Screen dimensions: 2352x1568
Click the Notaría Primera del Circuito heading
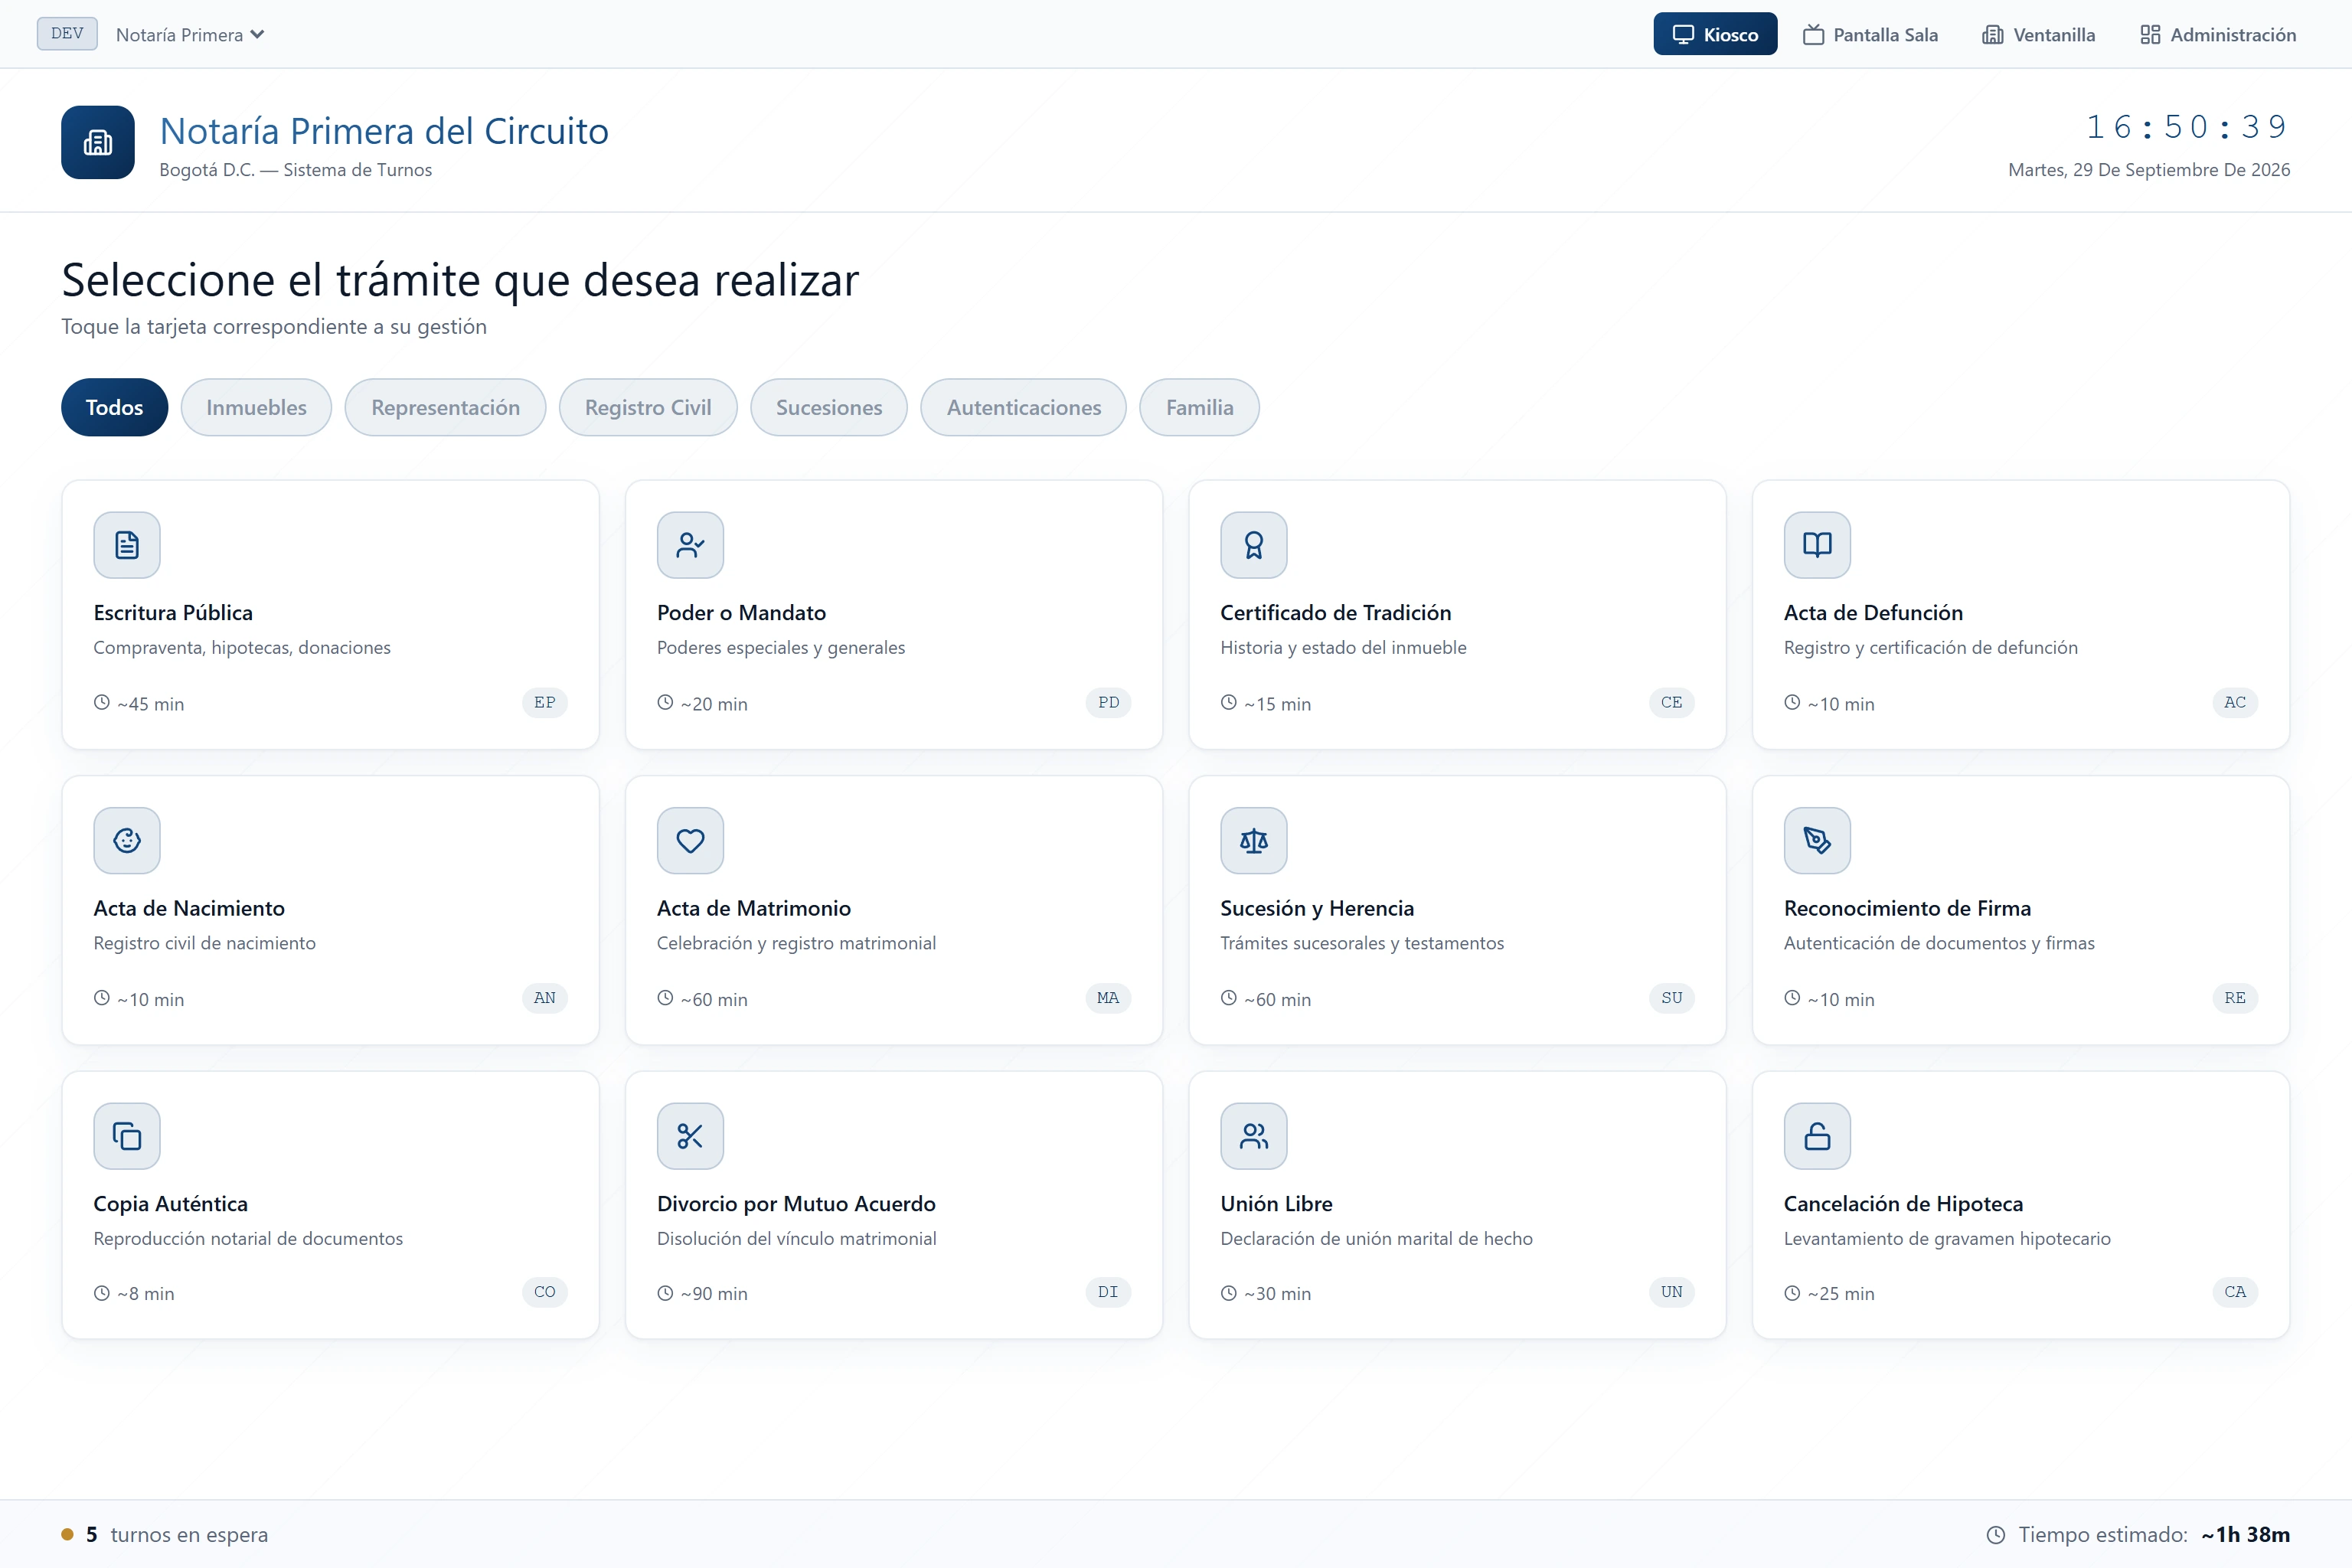coord(384,131)
